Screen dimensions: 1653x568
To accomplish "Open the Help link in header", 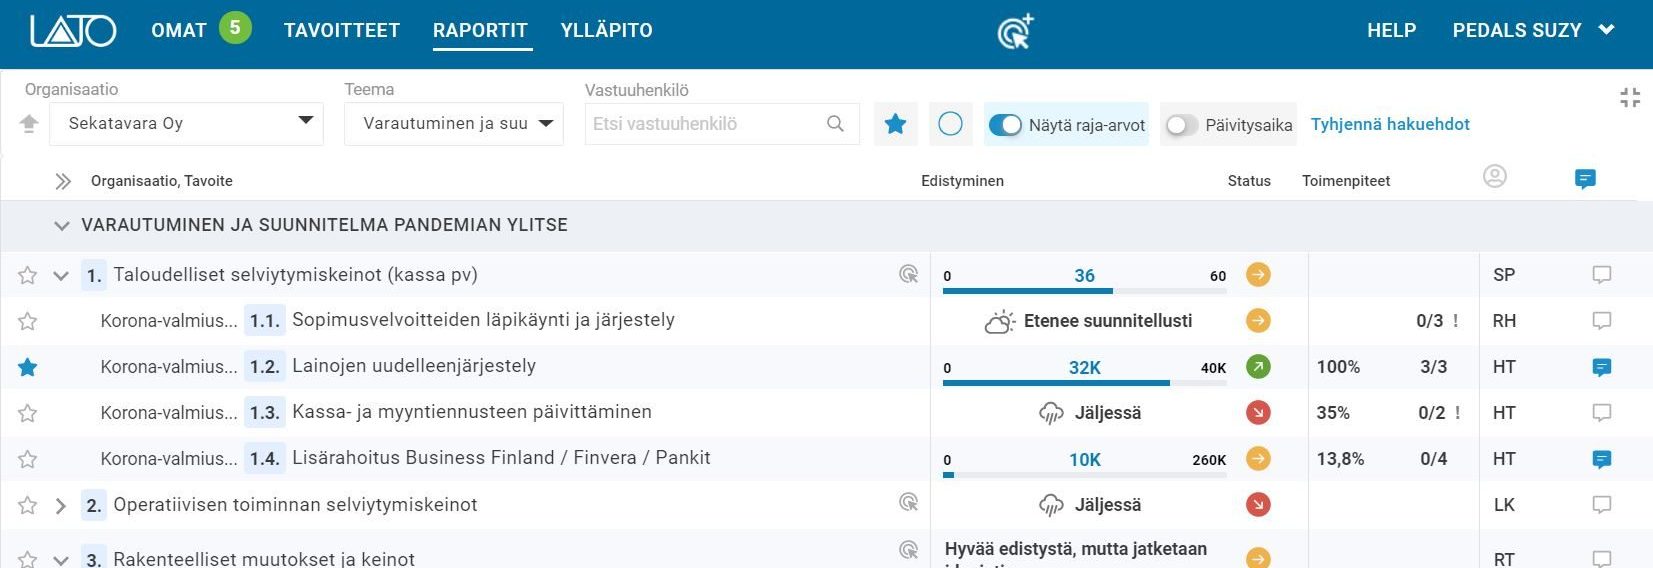I will (x=1391, y=30).
